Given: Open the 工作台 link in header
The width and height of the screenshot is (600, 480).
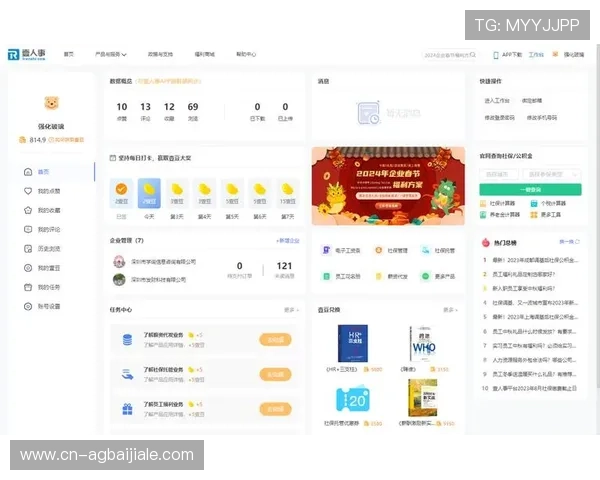Looking at the screenshot, I should [536, 55].
